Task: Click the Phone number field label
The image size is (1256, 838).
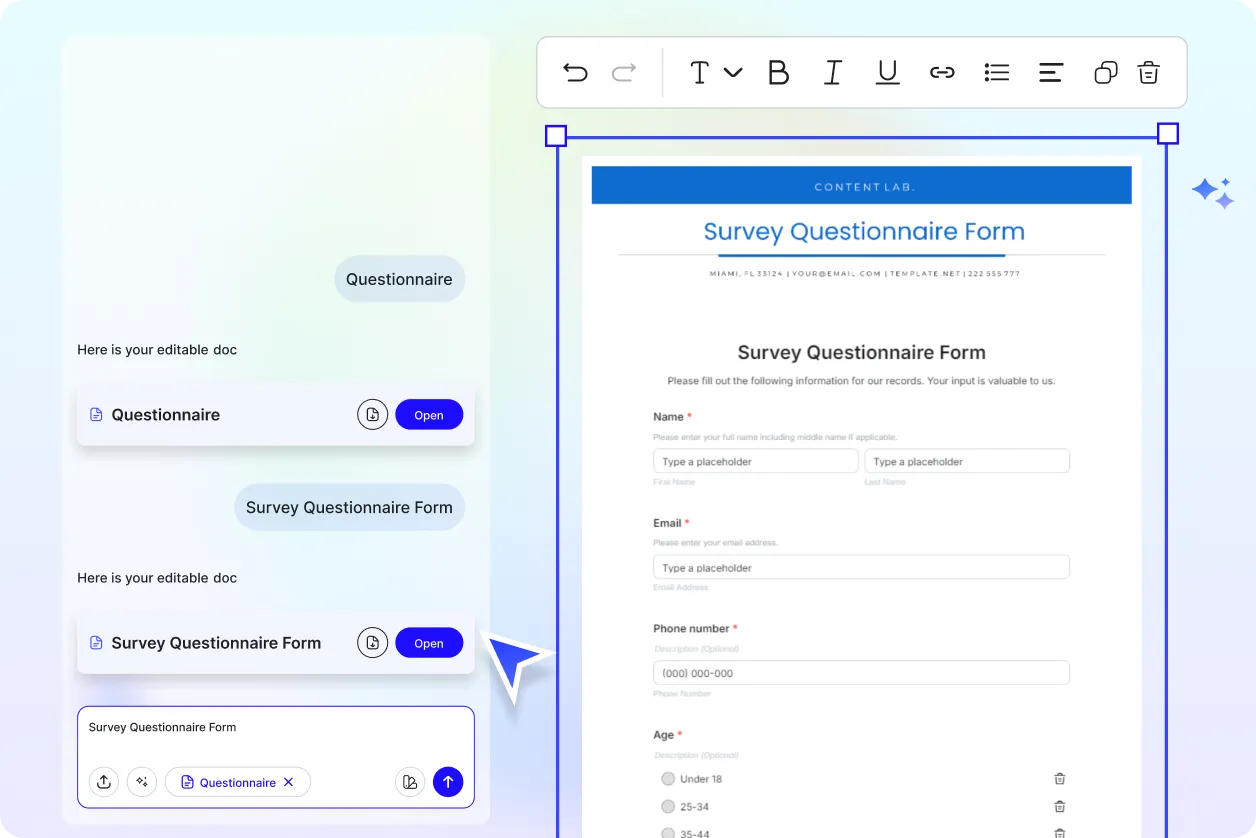Action: pyautogui.click(x=691, y=629)
